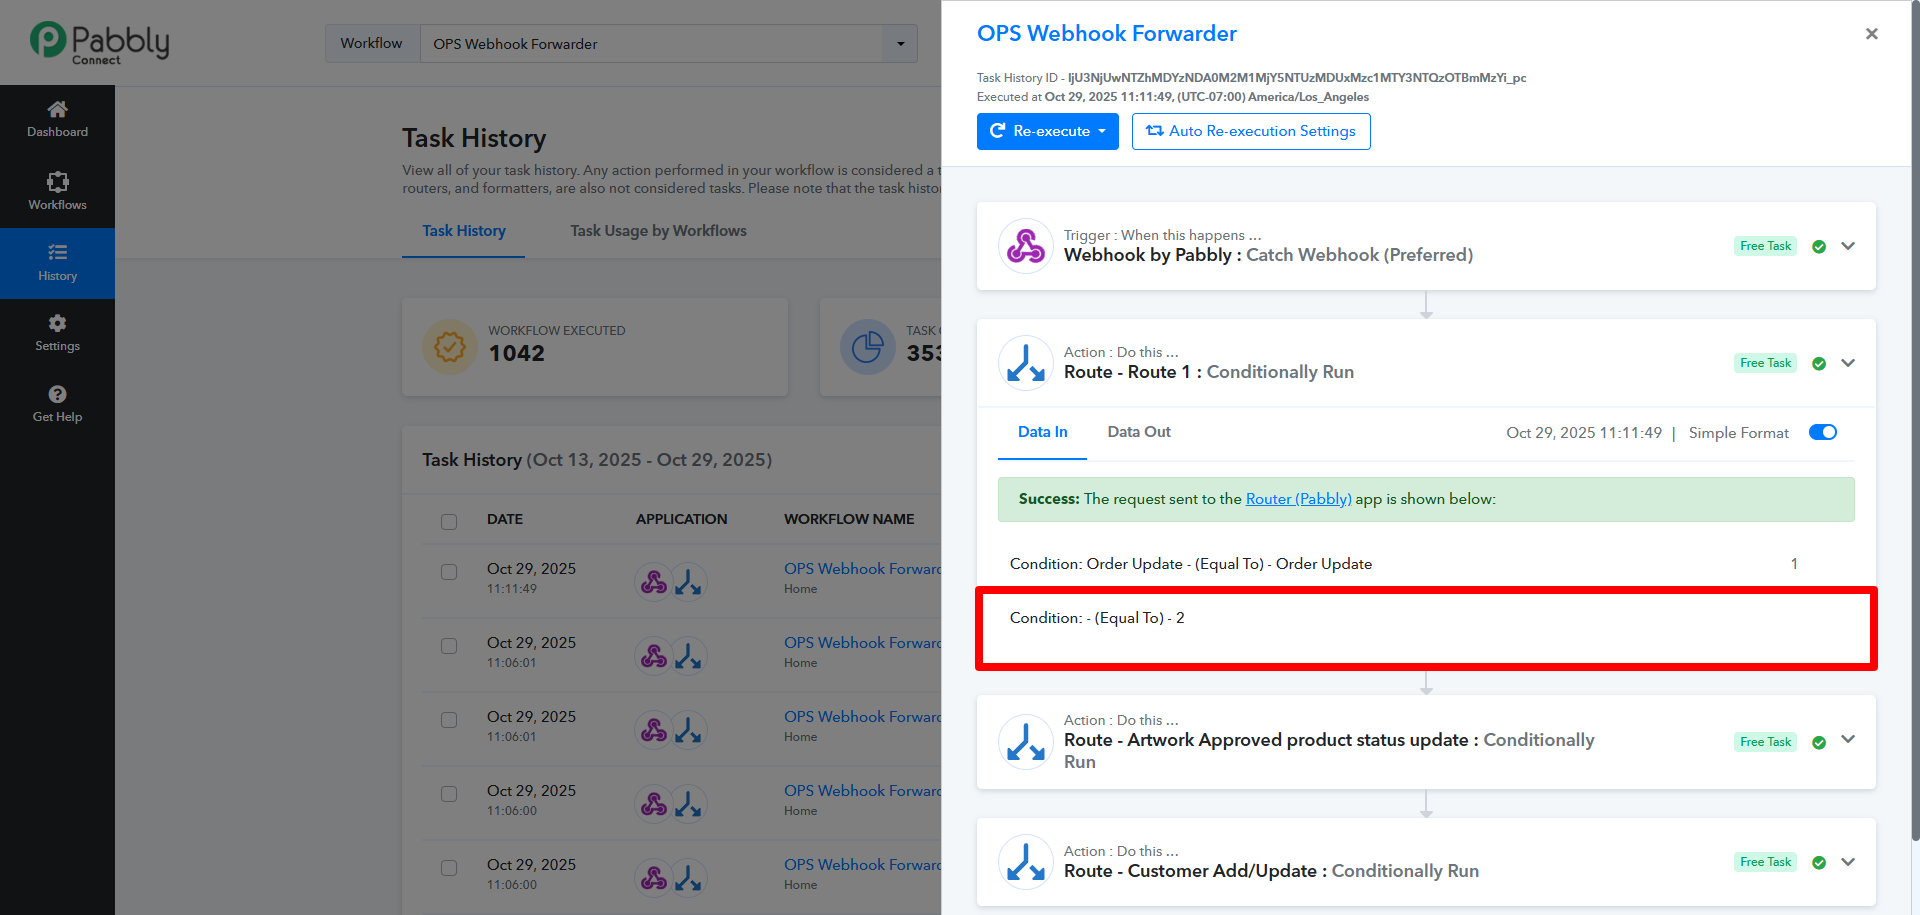Open OPS Webhook Forwarder link in 11:11:49 row
The height and width of the screenshot is (915, 1920).
(x=862, y=569)
